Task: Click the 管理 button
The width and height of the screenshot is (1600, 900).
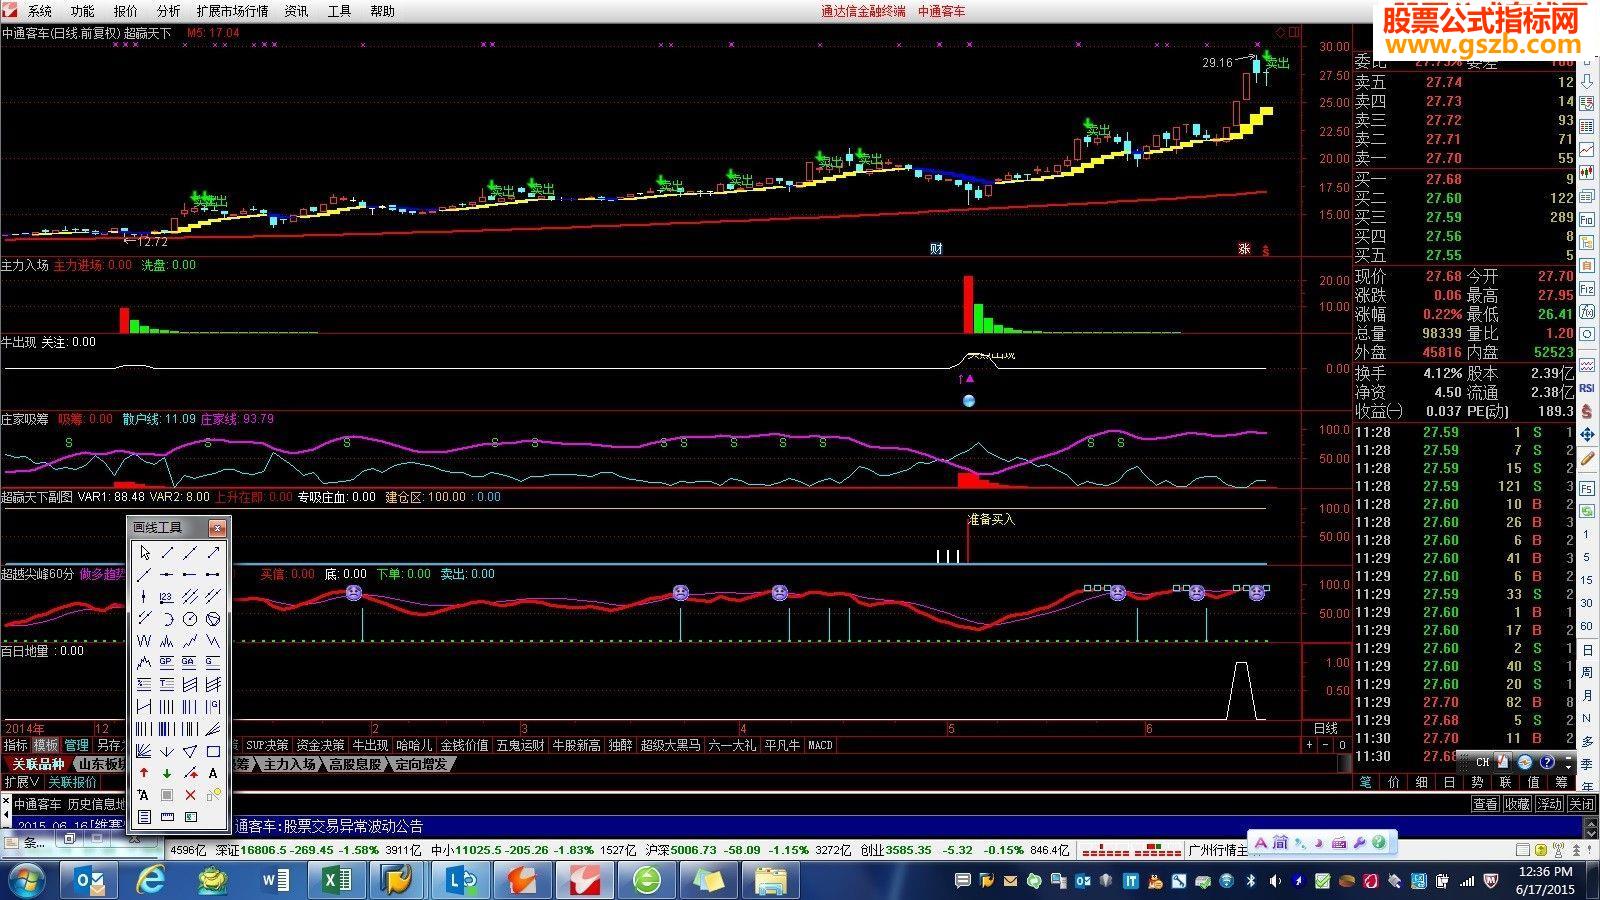Action: pos(77,745)
